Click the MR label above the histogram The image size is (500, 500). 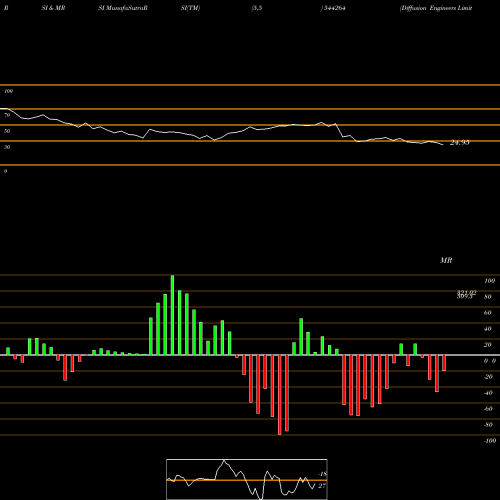point(446,260)
